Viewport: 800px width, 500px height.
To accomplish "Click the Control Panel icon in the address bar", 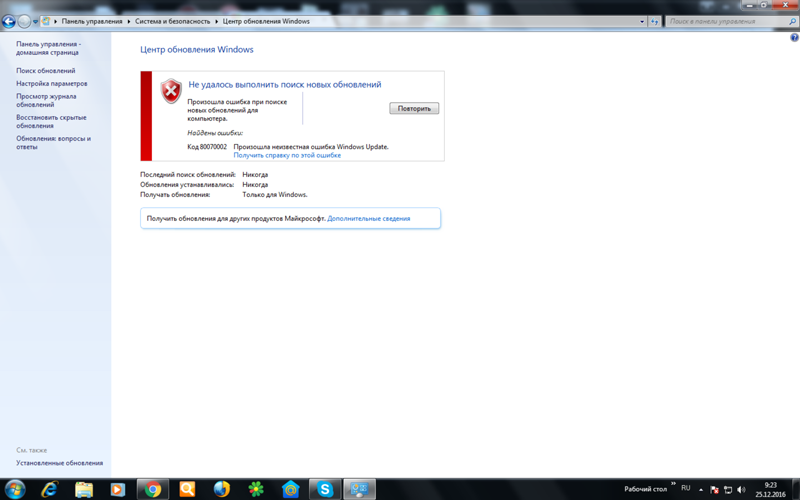I will click(x=45, y=21).
